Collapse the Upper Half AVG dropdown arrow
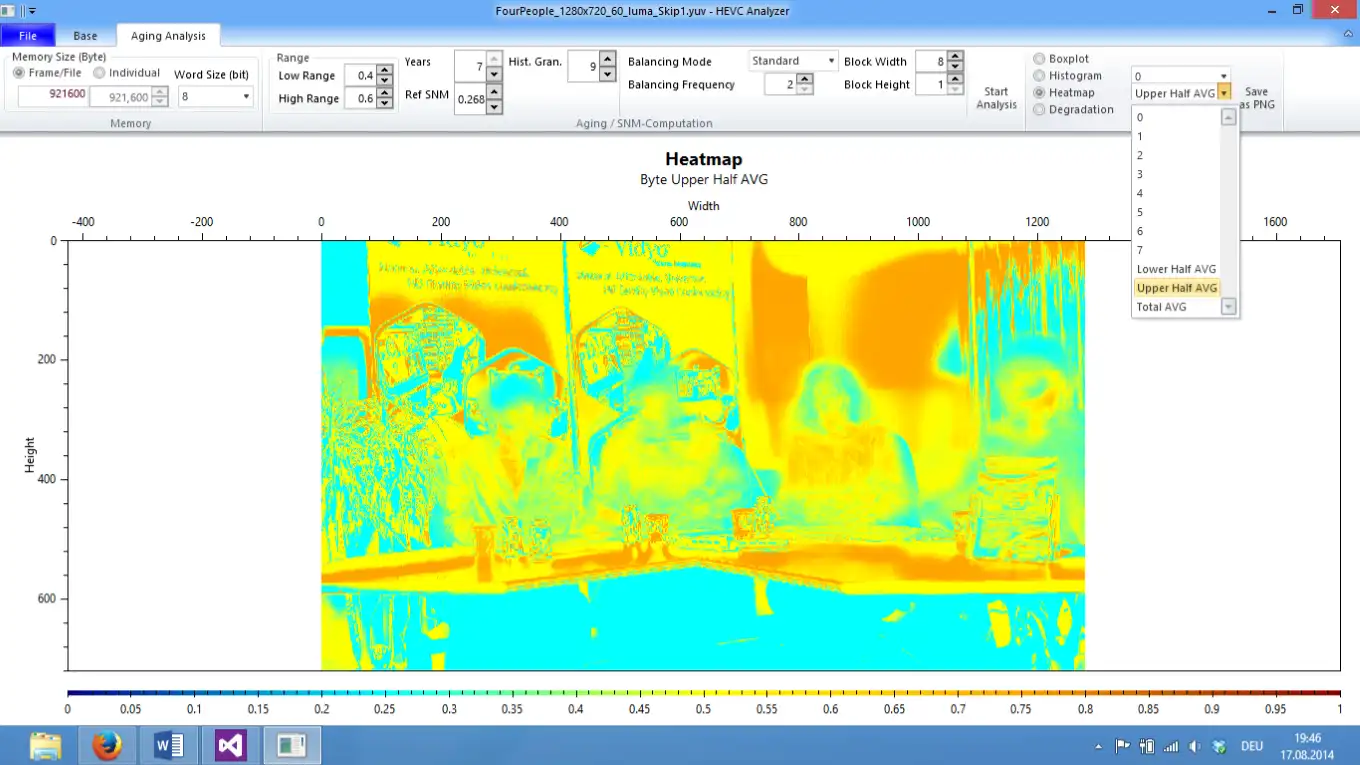1360x765 pixels. point(1224,93)
